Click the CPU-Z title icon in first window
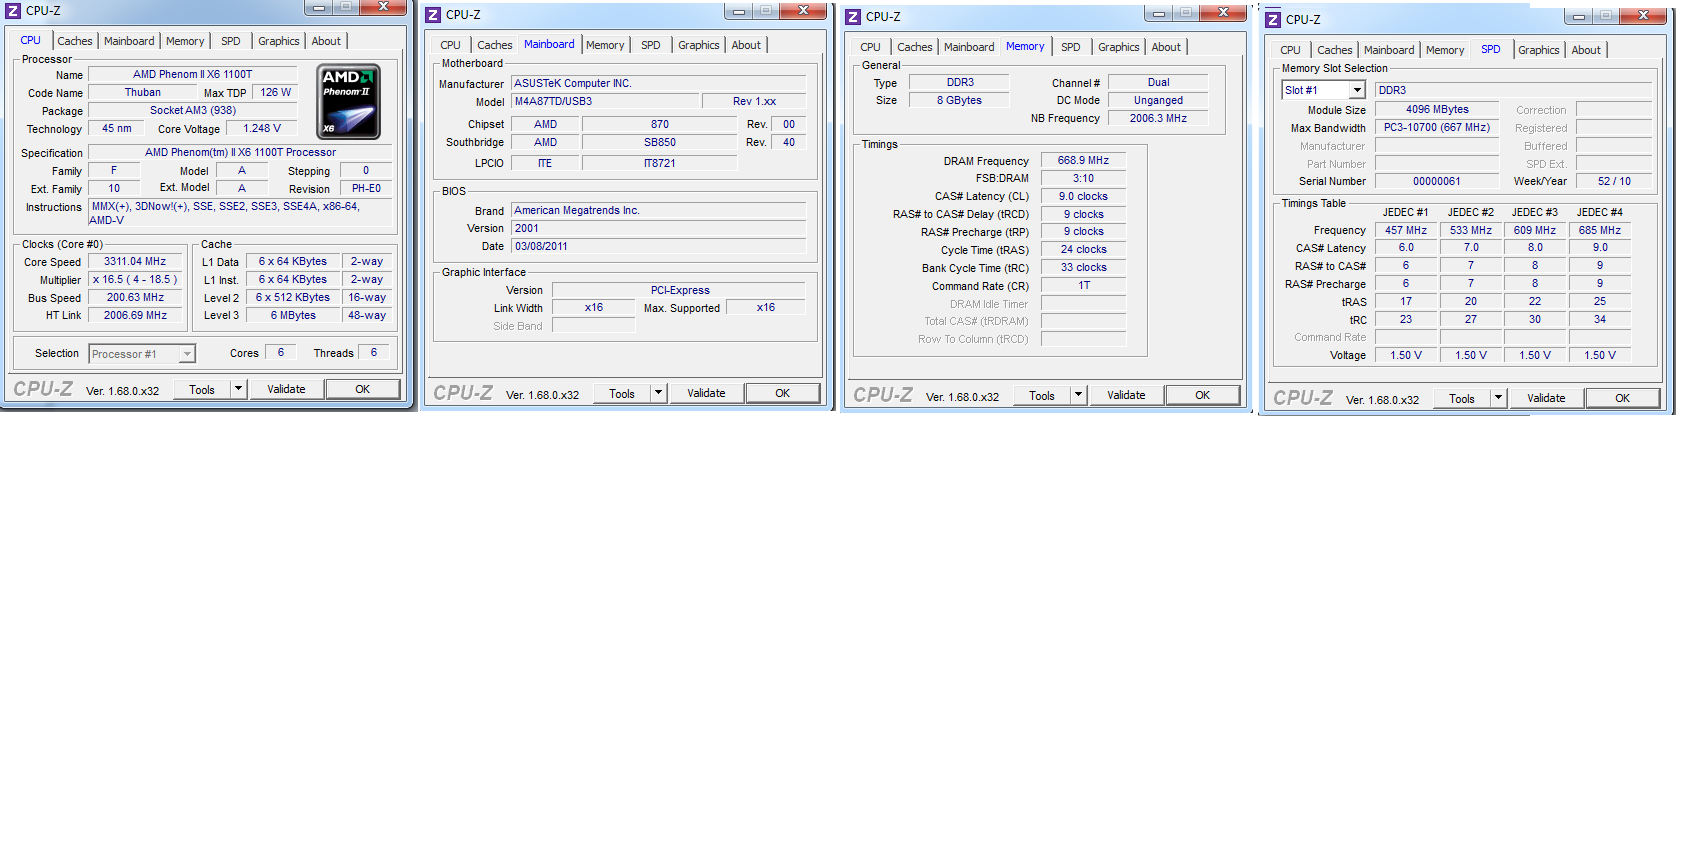Screen dimensions: 1695x866 13,11
